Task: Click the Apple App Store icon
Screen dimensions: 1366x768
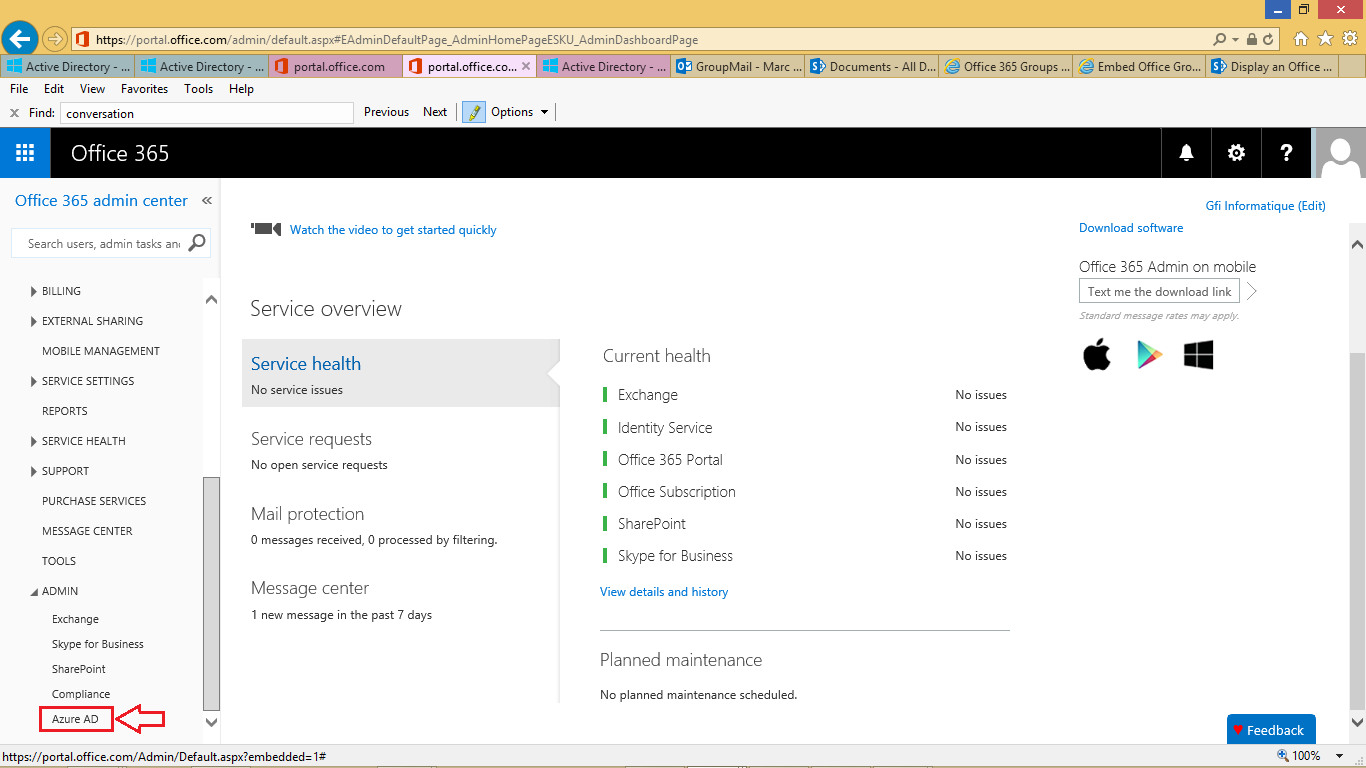Action: point(1097,355)
